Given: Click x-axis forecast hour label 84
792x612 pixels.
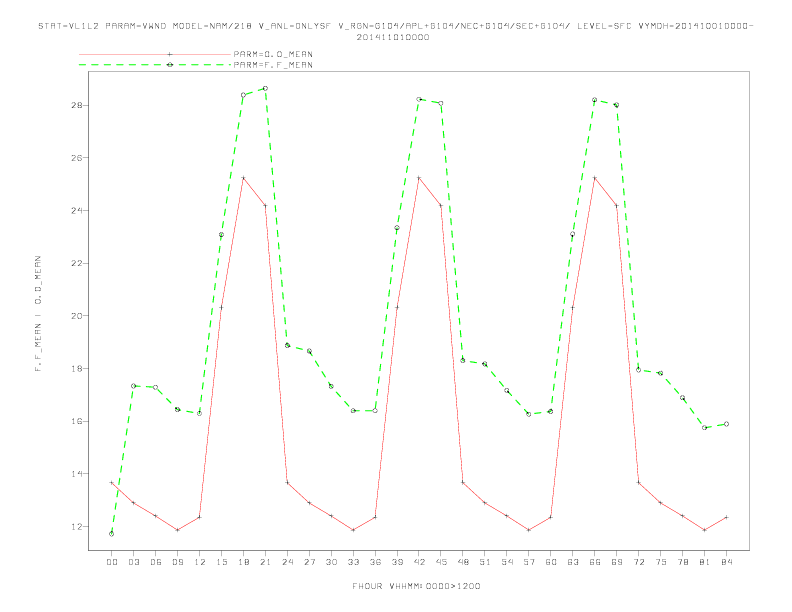Looking at the screenshot, I should [726, 562].
